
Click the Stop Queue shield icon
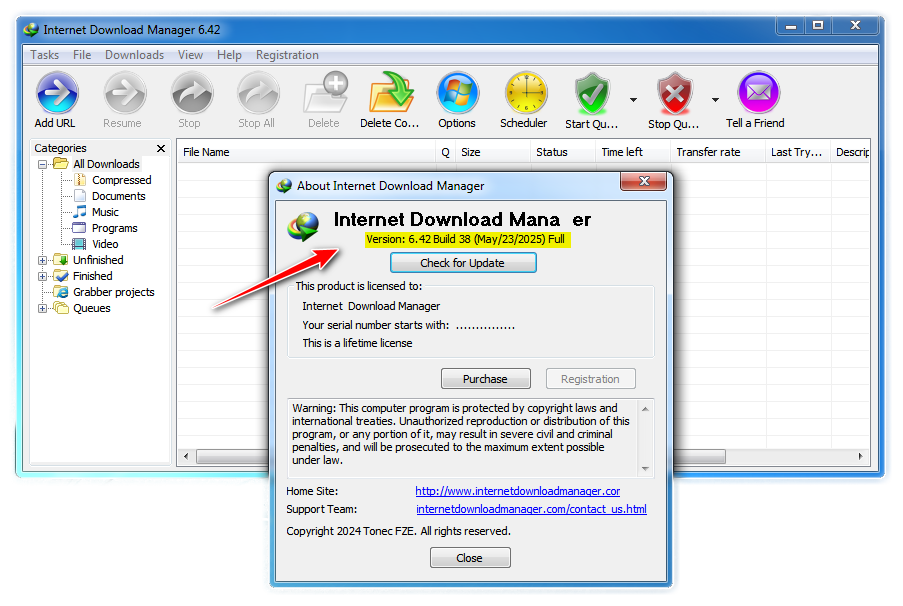pyautogui.click(x=674, y=94)
